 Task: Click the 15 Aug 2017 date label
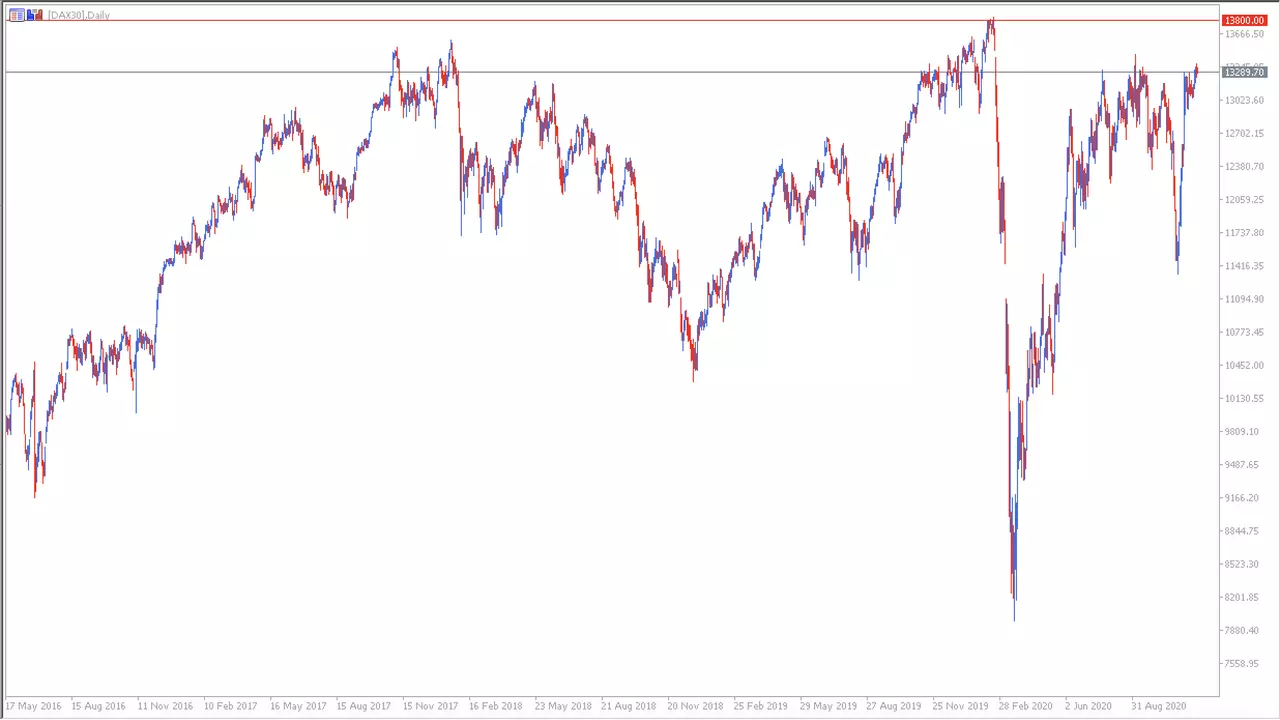tap(364, 706)
